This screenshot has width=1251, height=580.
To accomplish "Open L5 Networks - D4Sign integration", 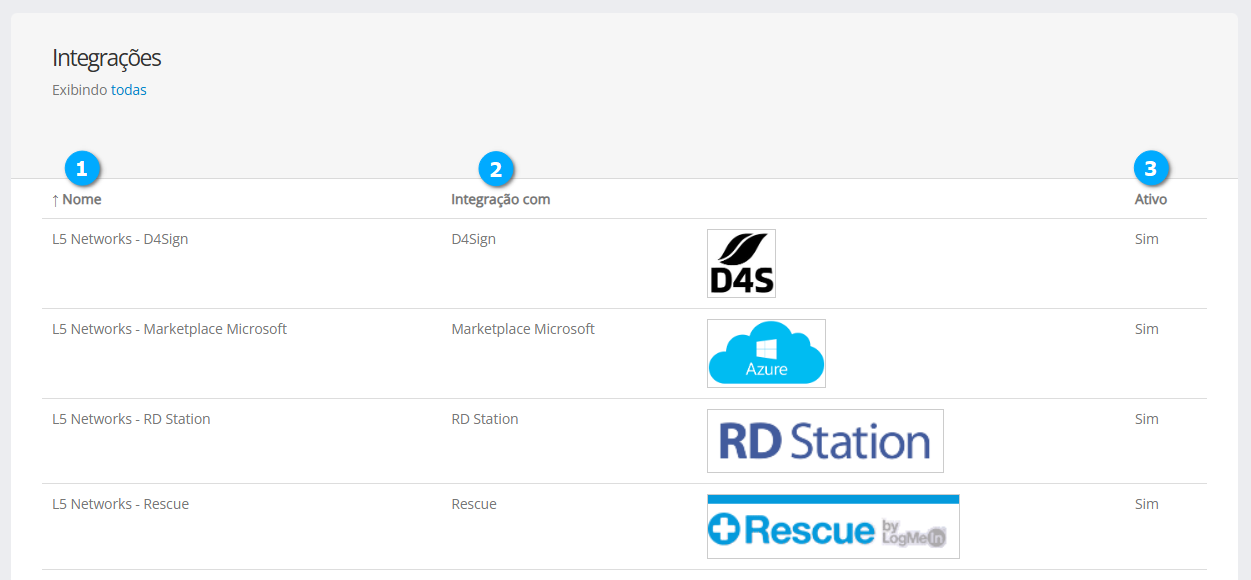I will [120, 239].
